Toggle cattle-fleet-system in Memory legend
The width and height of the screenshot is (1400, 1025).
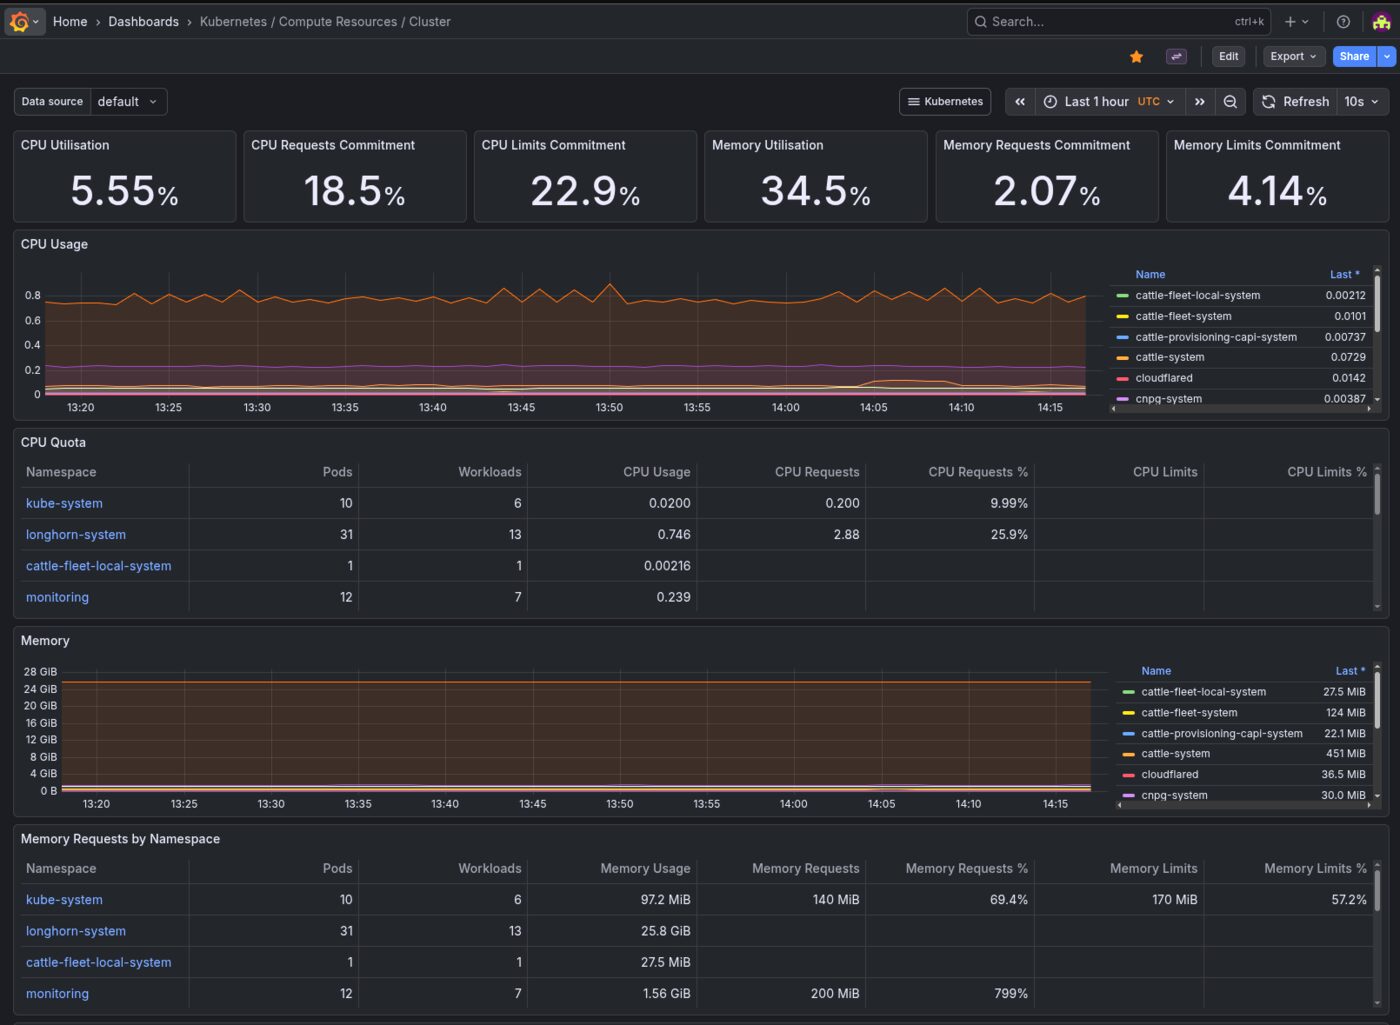coord(1189,713)
